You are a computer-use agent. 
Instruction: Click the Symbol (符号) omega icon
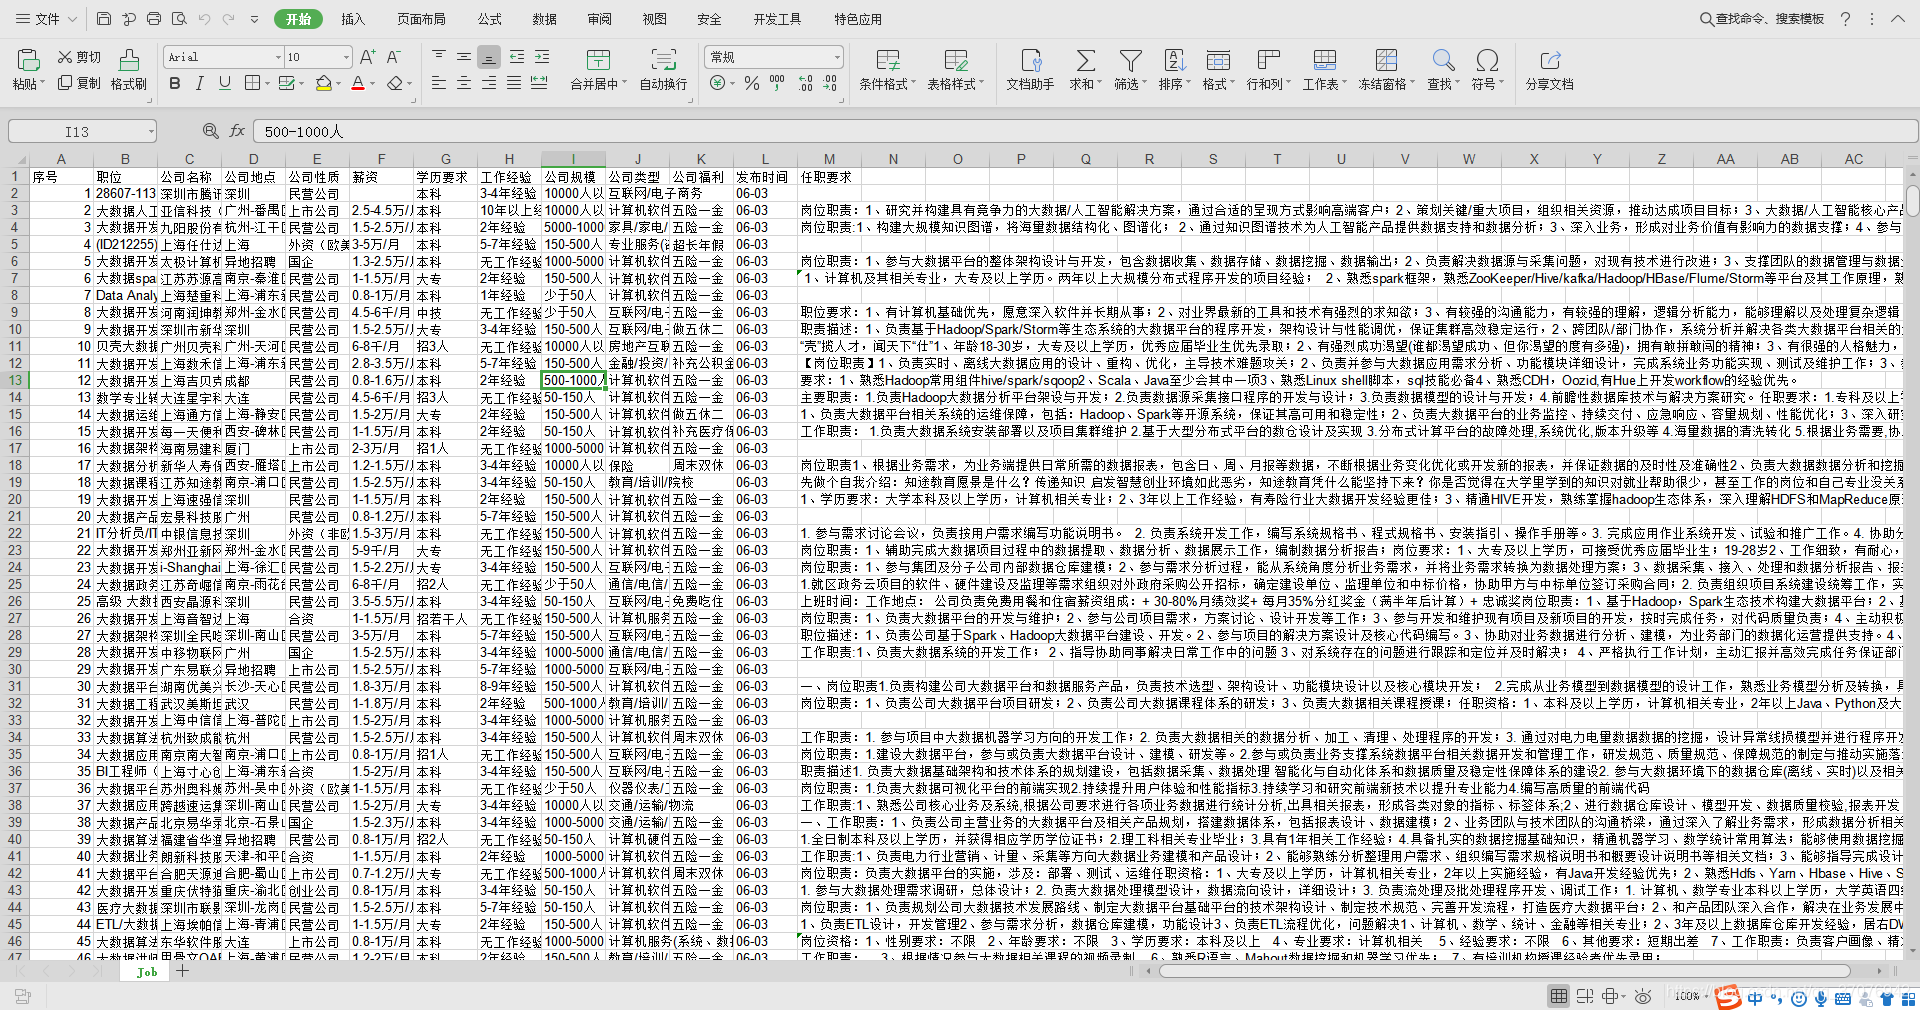tap(1487, 60)
